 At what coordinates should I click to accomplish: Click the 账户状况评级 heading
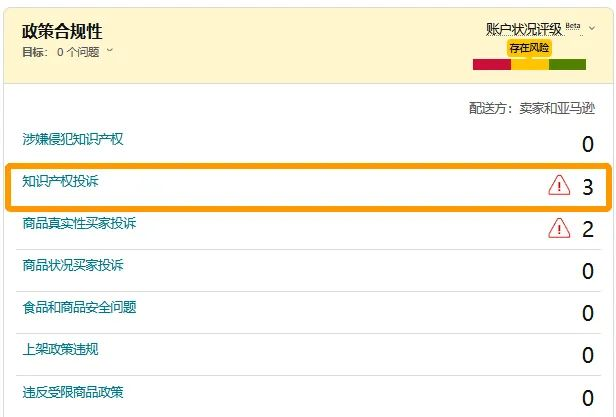click(524, 30)
